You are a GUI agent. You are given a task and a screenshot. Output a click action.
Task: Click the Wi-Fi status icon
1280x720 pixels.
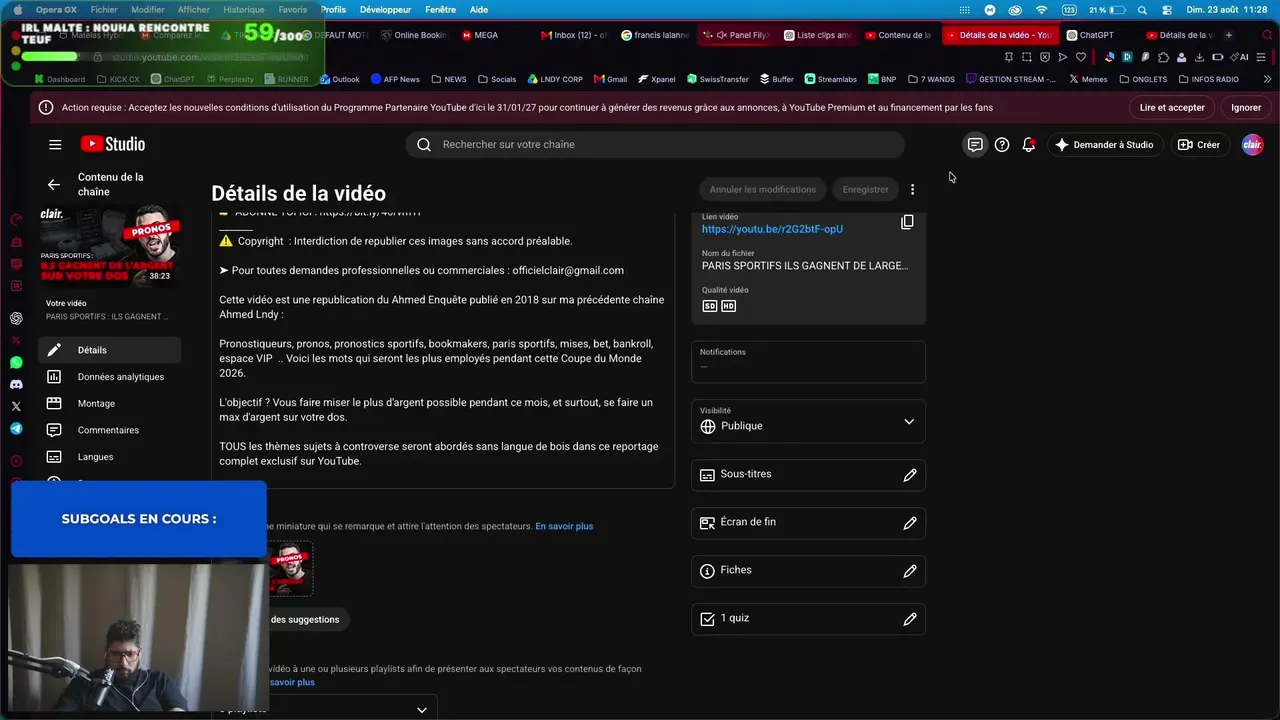(1041, 9)
